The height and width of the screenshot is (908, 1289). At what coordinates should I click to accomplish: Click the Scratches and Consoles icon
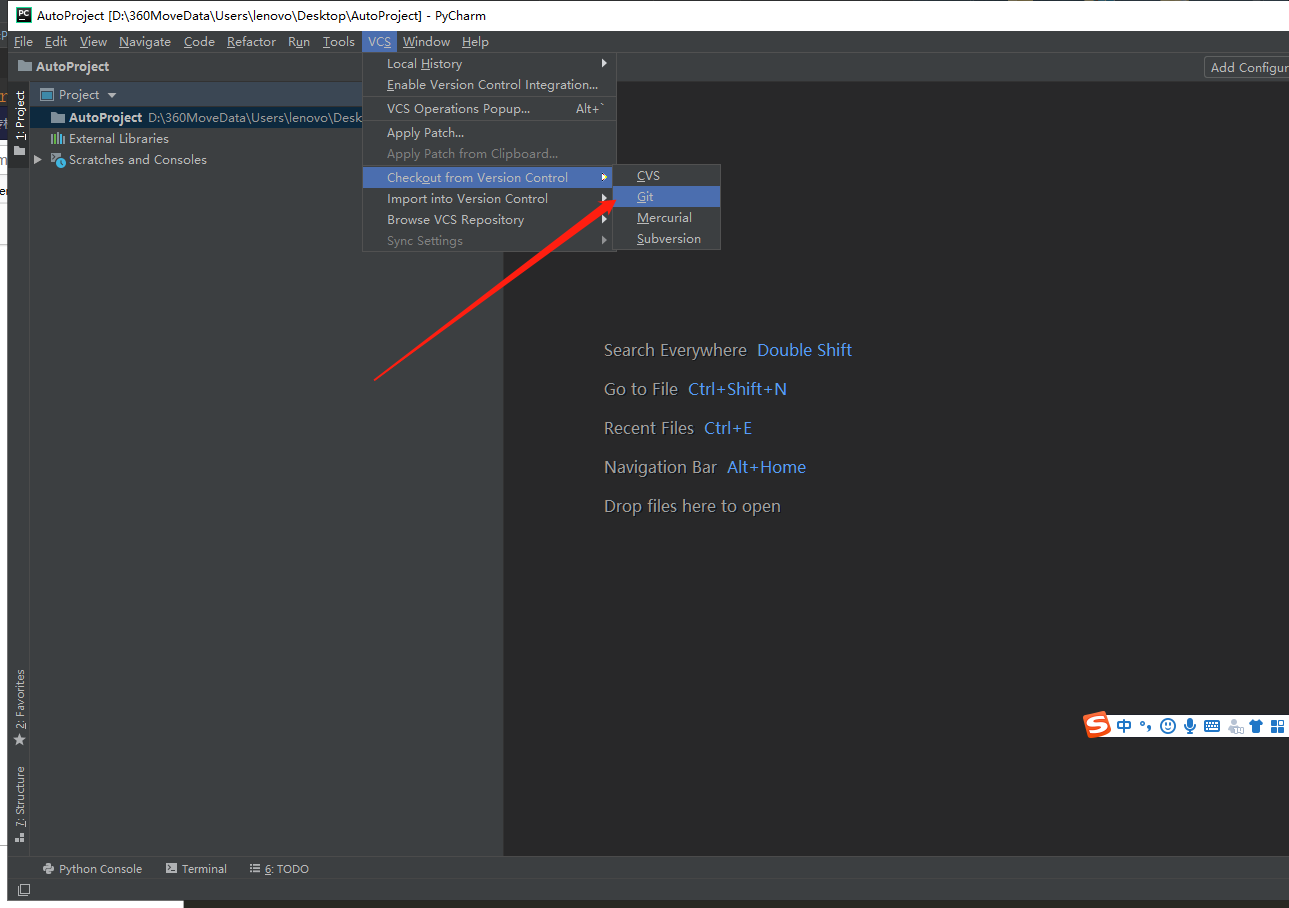pos(58,160)
